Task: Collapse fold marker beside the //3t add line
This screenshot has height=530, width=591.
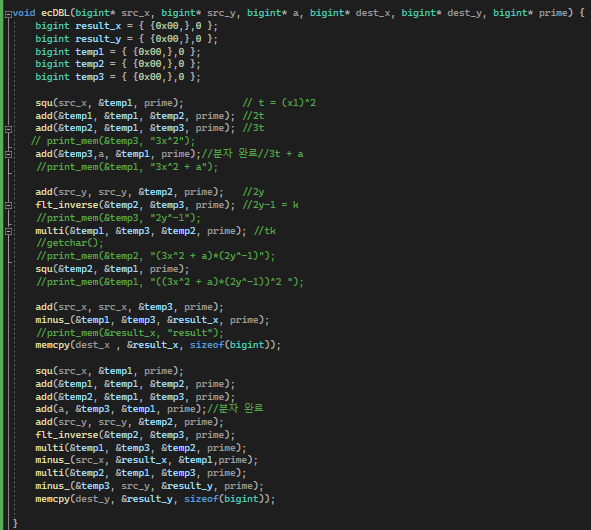Action: click(x=8, y=129)
